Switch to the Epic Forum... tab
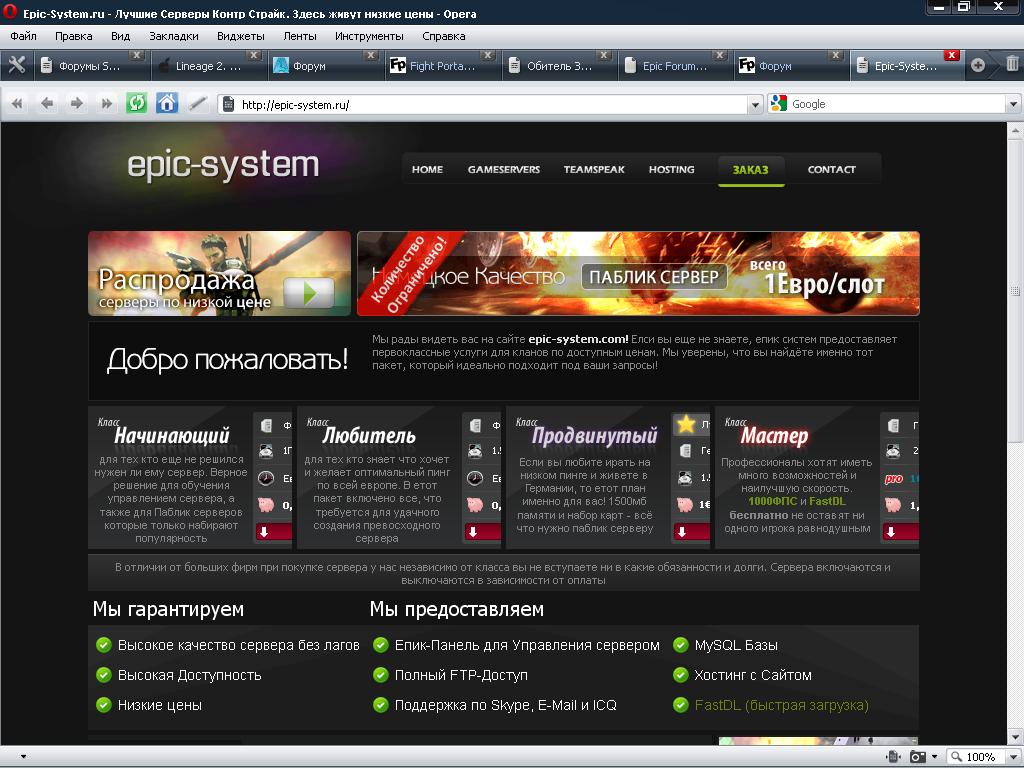 tap(675, 66)
